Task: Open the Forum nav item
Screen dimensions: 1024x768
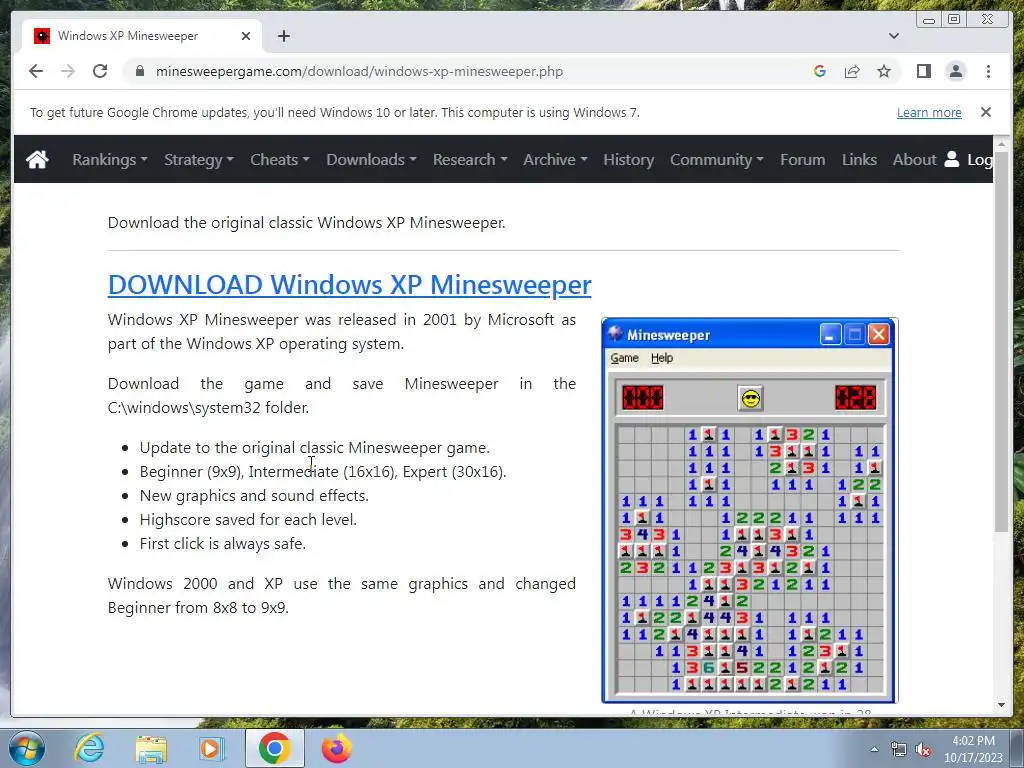Action: coord(802,159)
